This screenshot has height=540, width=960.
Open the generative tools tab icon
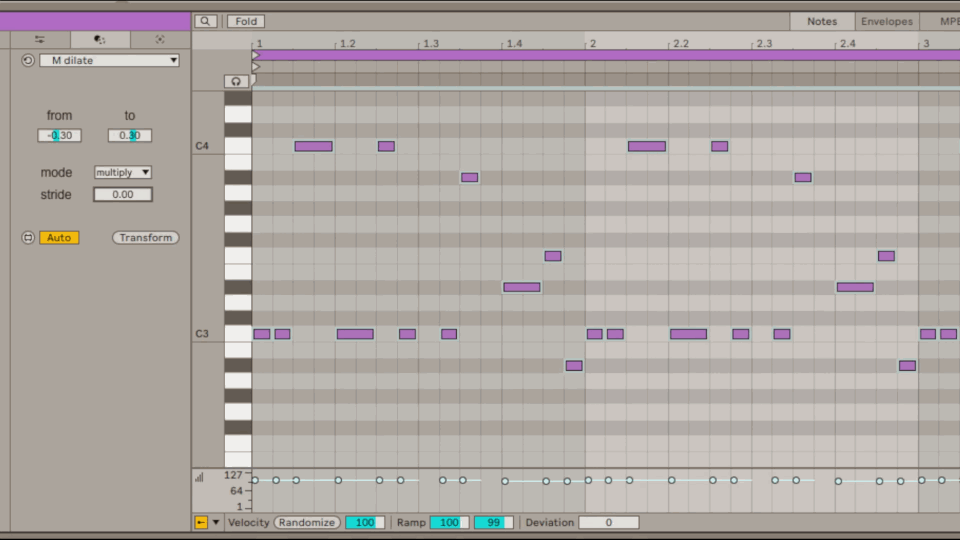coord(160,40)
